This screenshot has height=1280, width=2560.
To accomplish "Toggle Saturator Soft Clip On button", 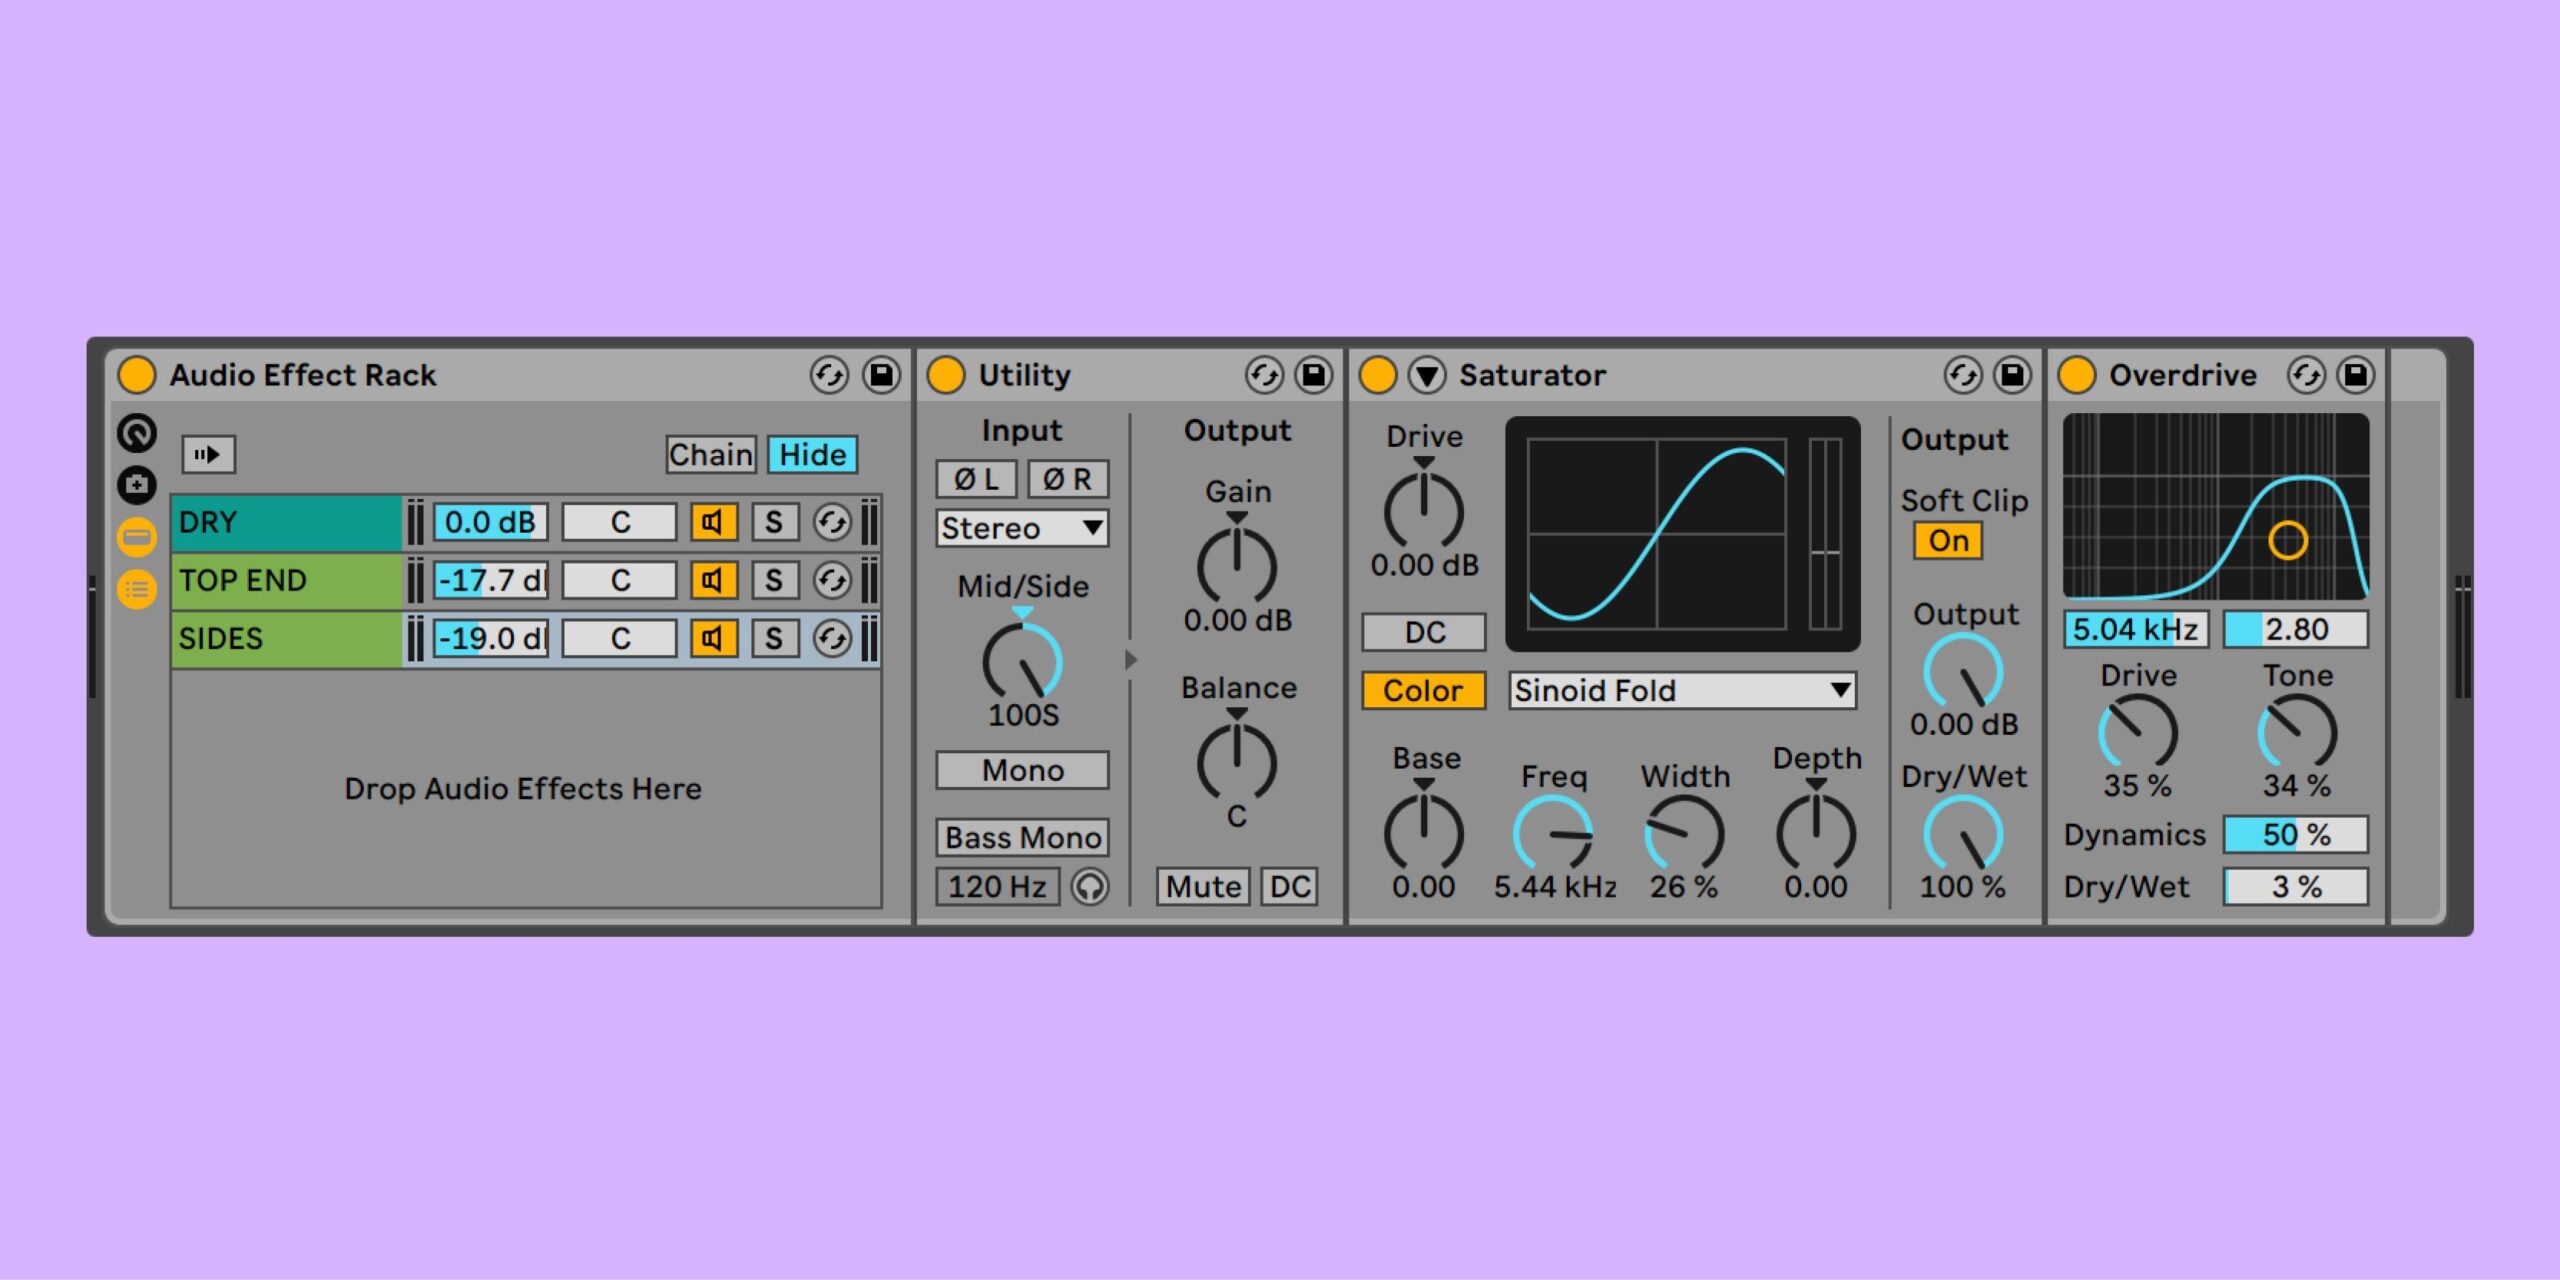I will 1948,541.
